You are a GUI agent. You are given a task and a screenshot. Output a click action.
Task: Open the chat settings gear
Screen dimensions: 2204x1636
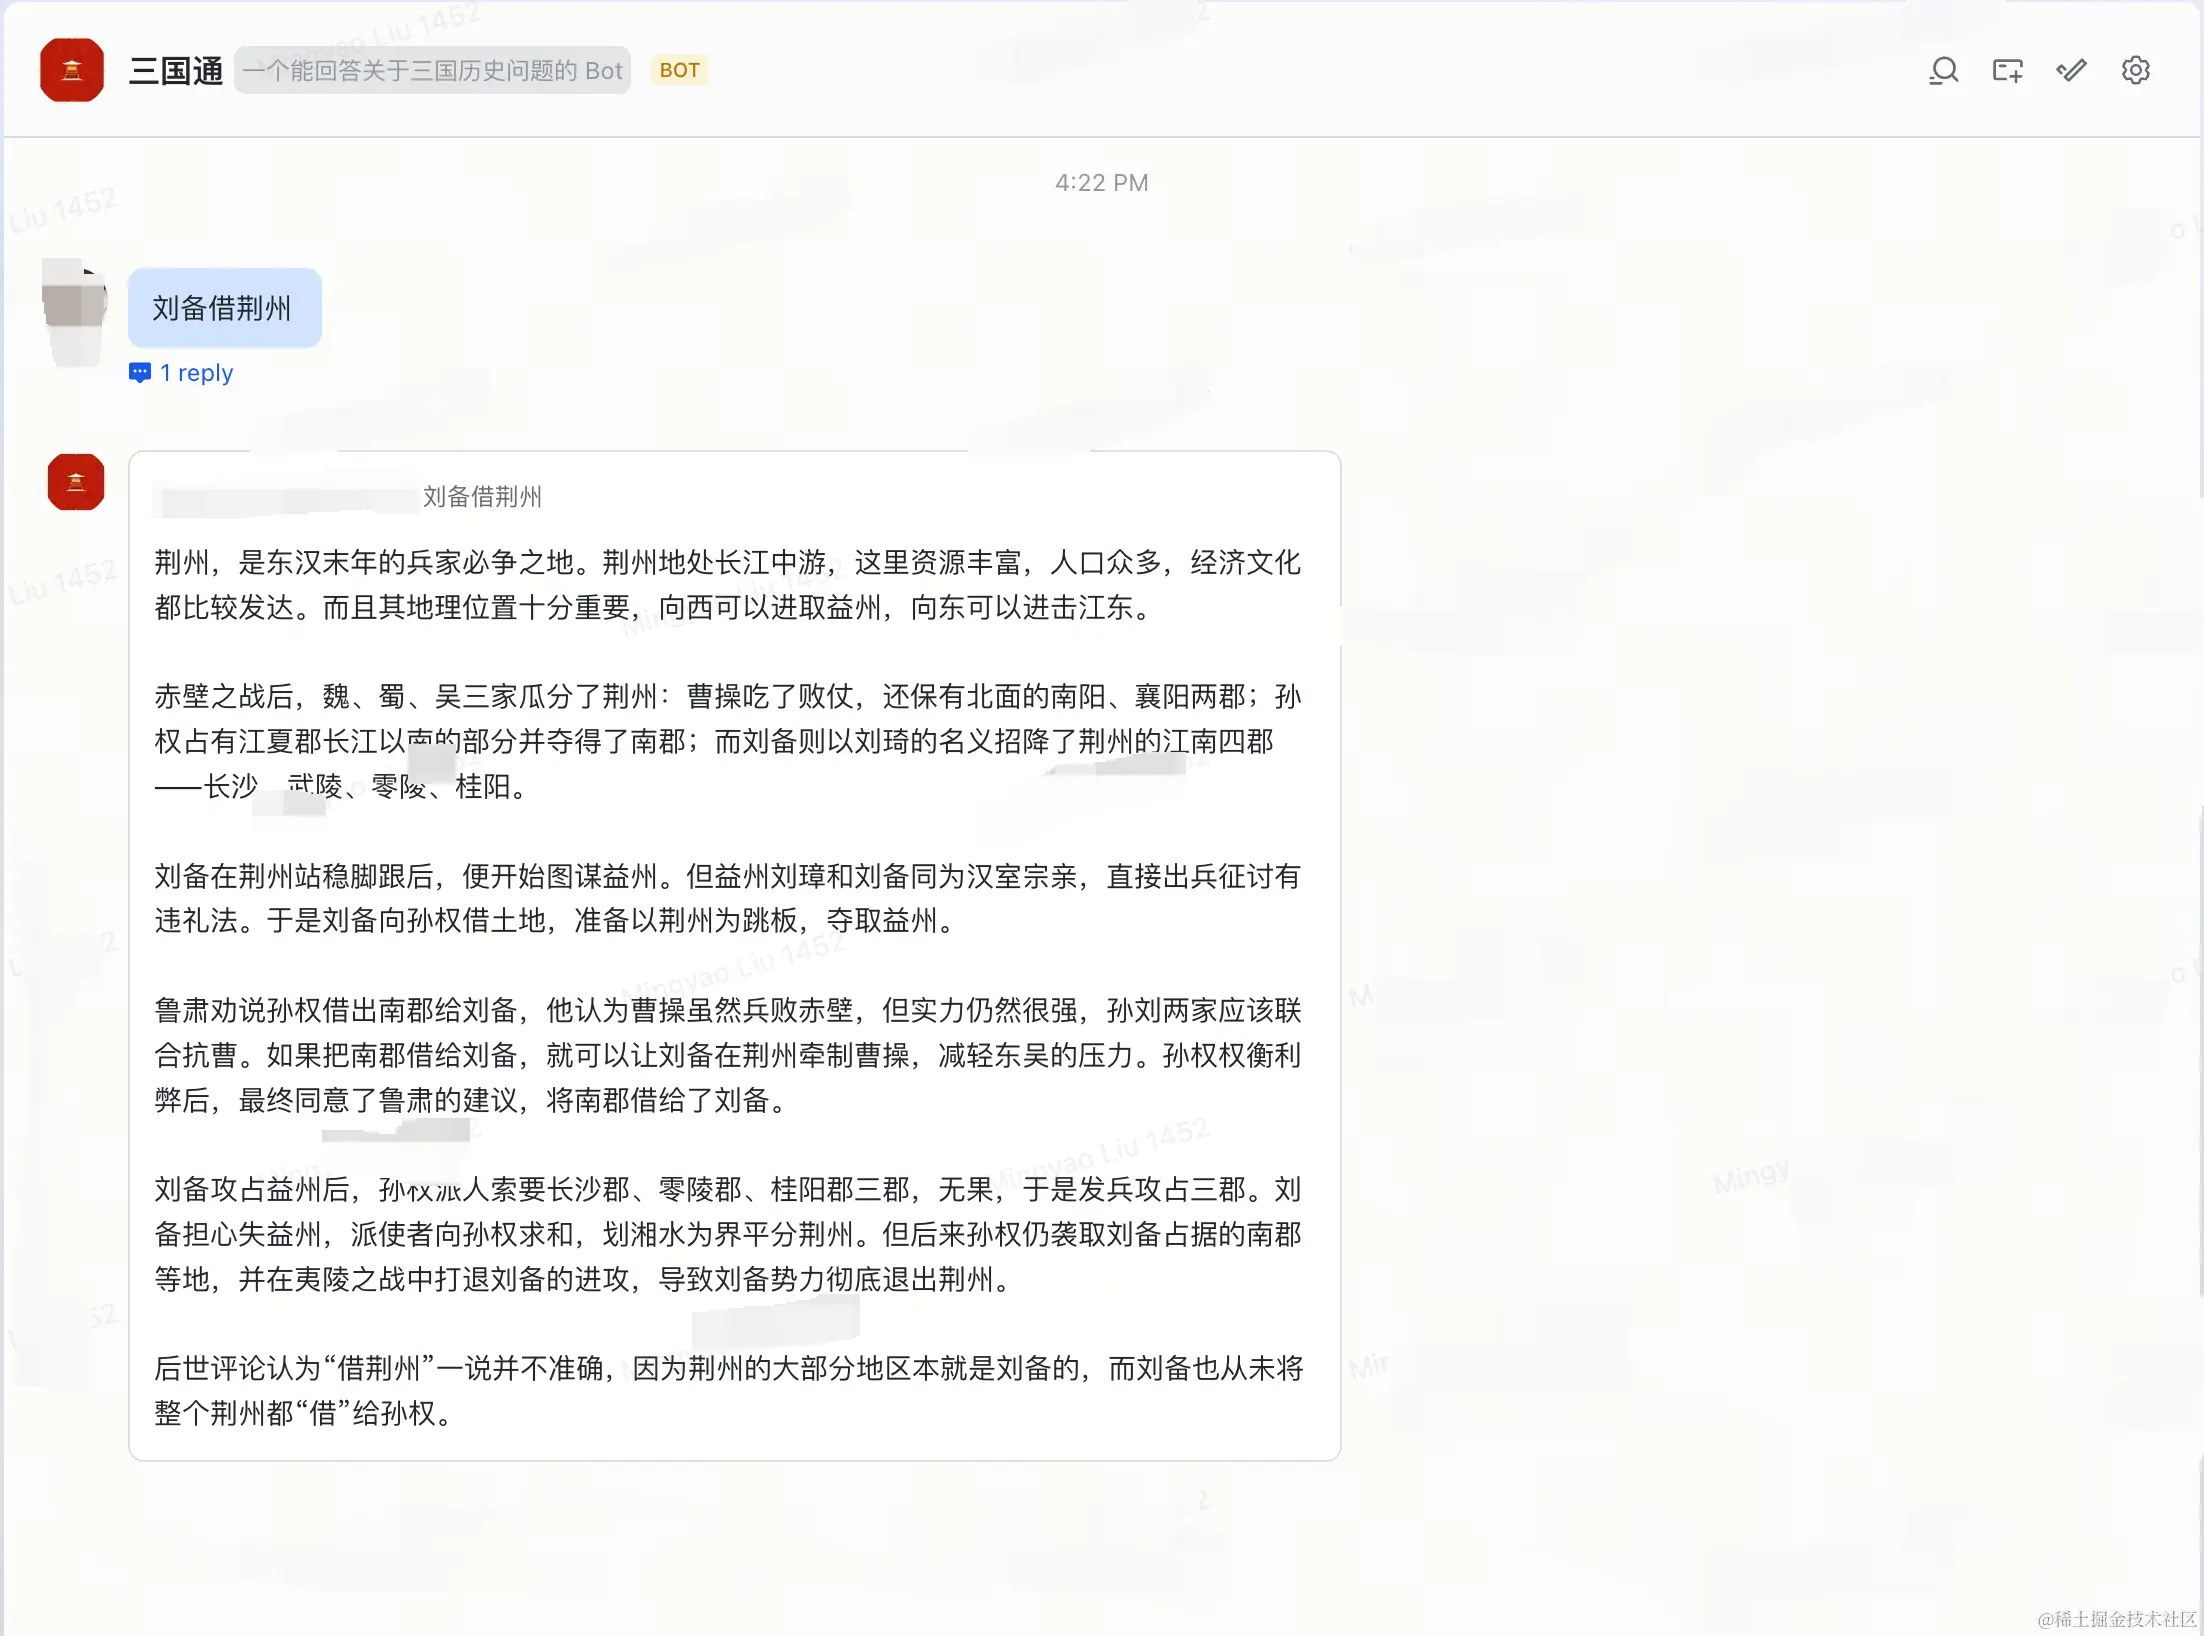(2135, 71)
